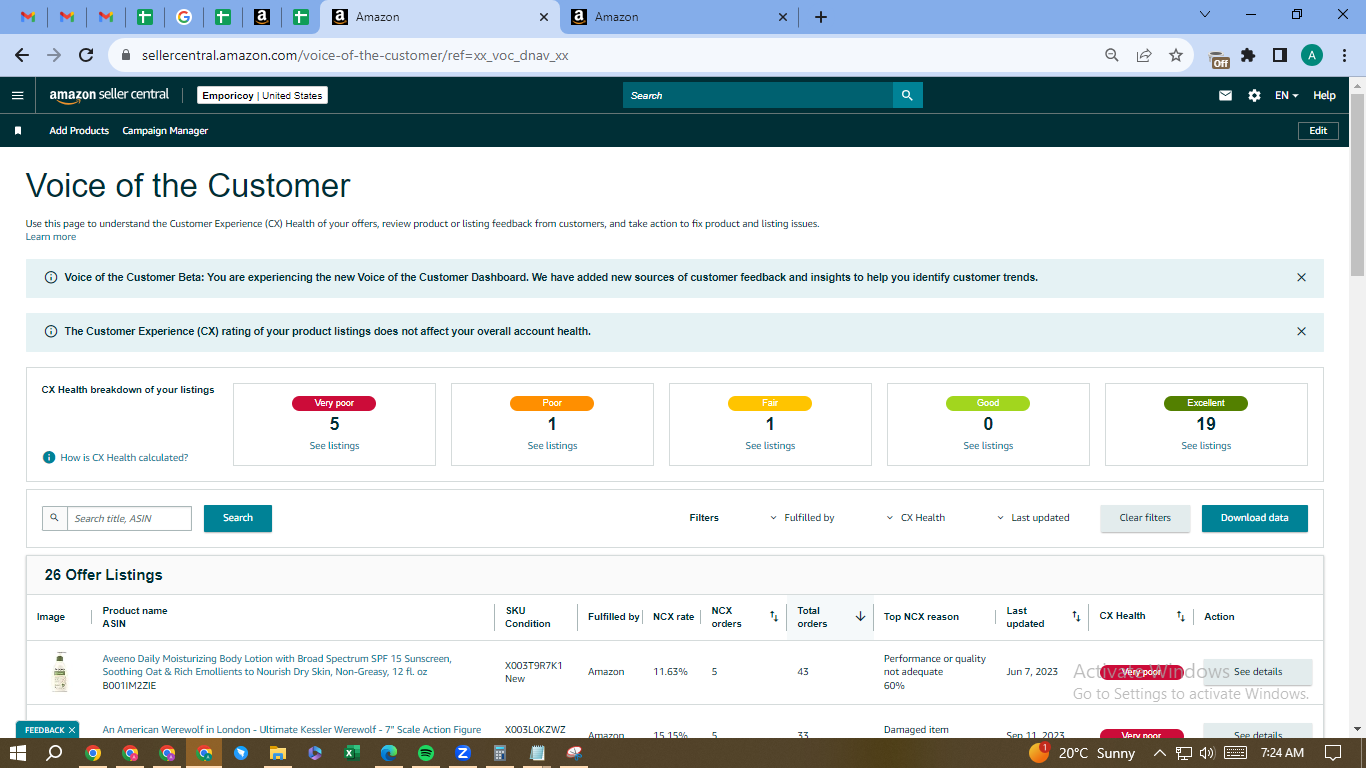The image size is (1366, 768).
Task: Click the extension icon labeled Off
Action: [1219, 58]
